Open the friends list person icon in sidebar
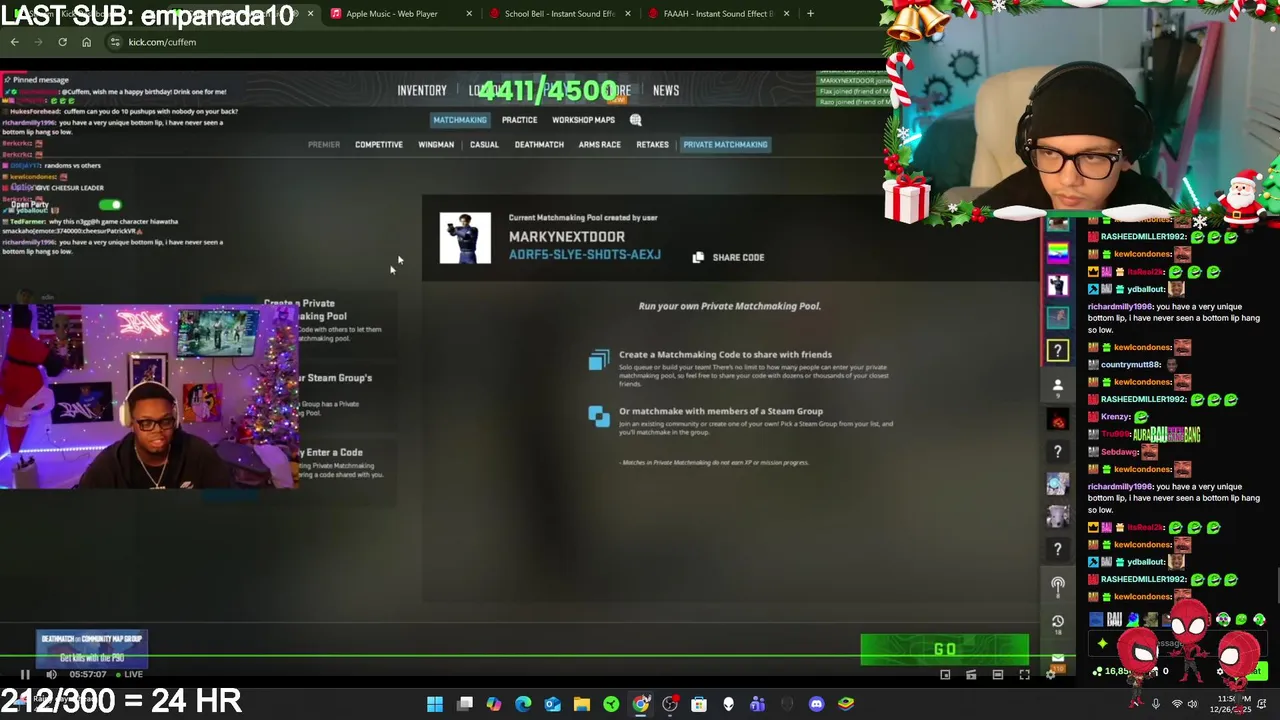 click(1058, 386)
